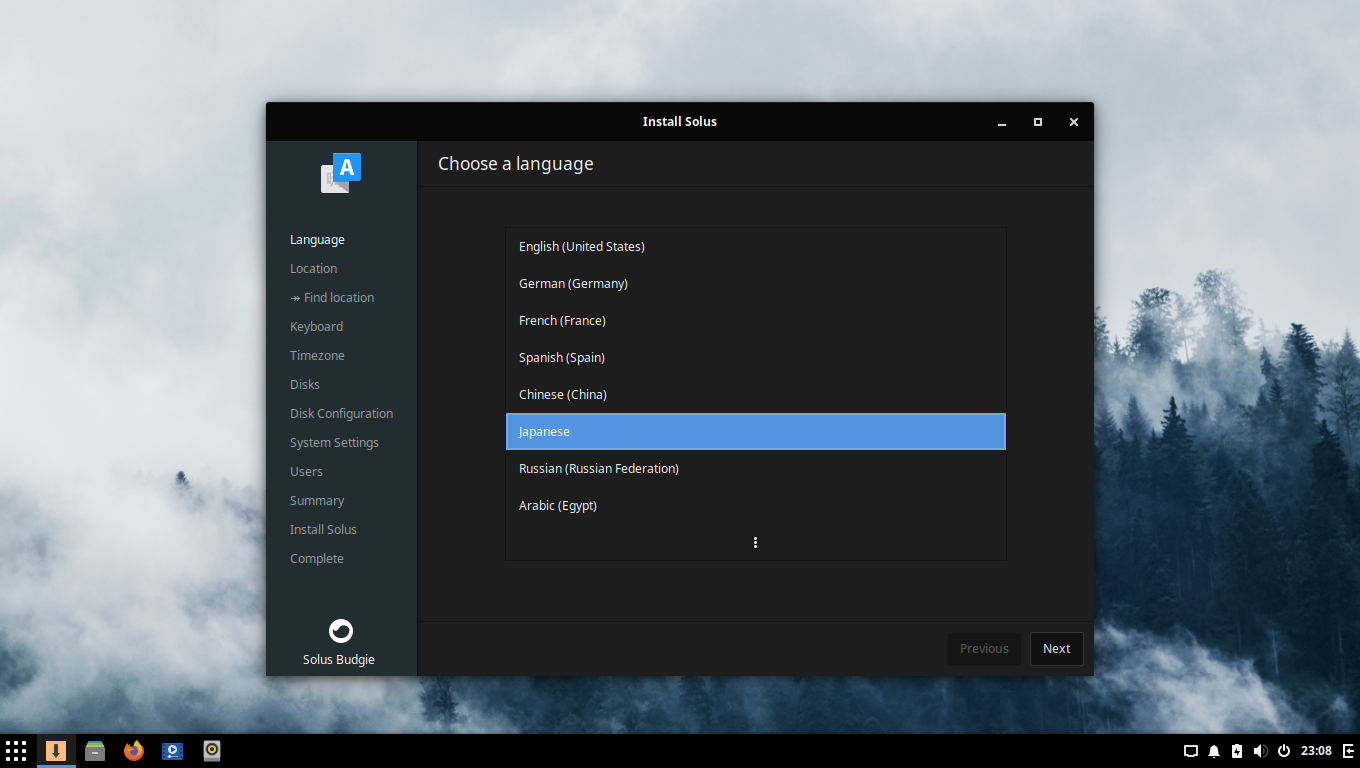Image resolution: width=1360 pixels, height=768 pixels.
Task: Click the Next button
Action: pos(1056,648)
